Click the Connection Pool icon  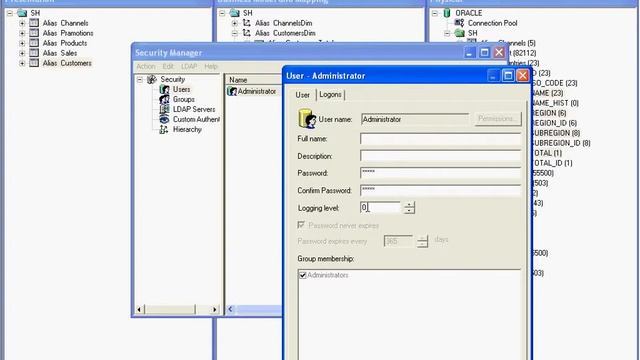pyautogui.click(x=459, y=23)
